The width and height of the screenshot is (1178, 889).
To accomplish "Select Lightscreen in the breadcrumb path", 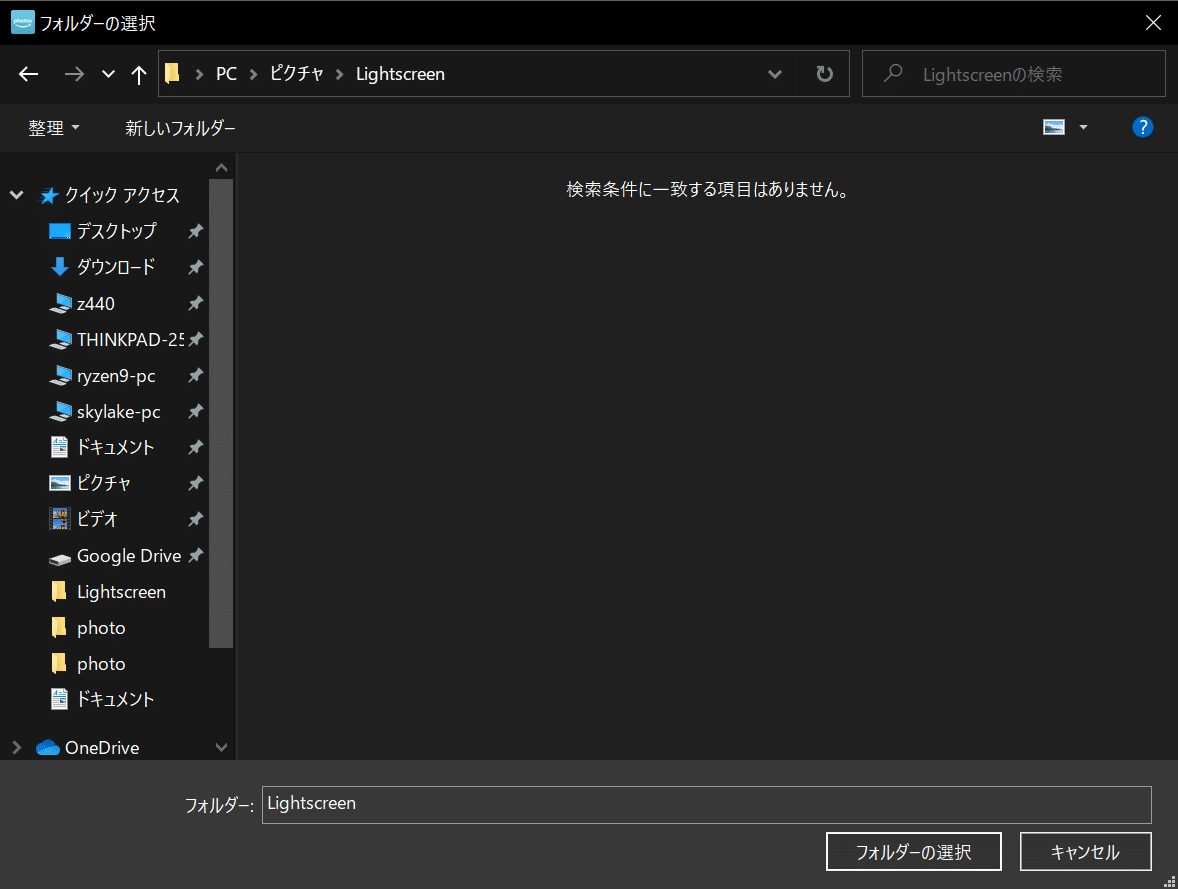I will pos(400,74).
